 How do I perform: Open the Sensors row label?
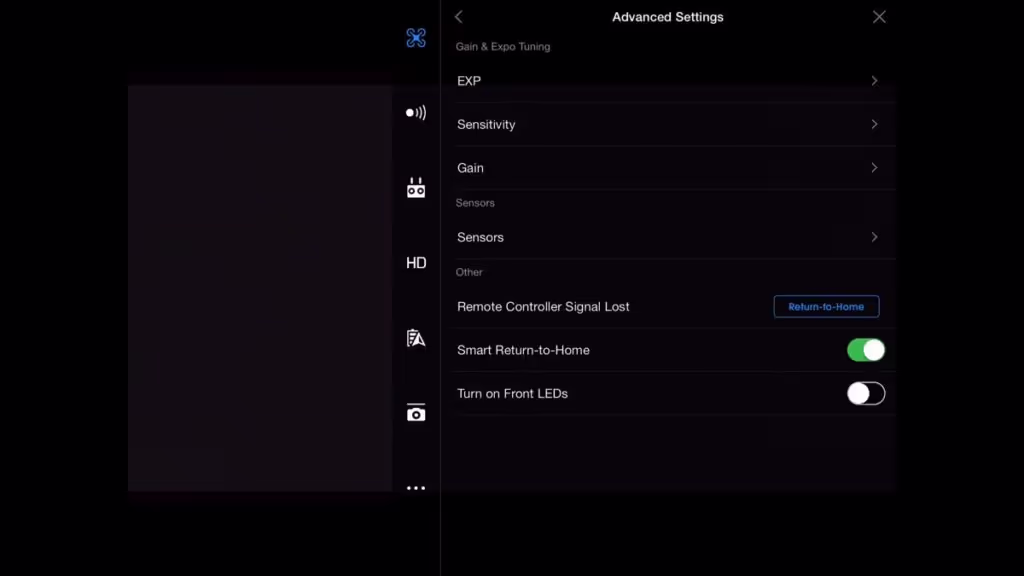point(480,237)
